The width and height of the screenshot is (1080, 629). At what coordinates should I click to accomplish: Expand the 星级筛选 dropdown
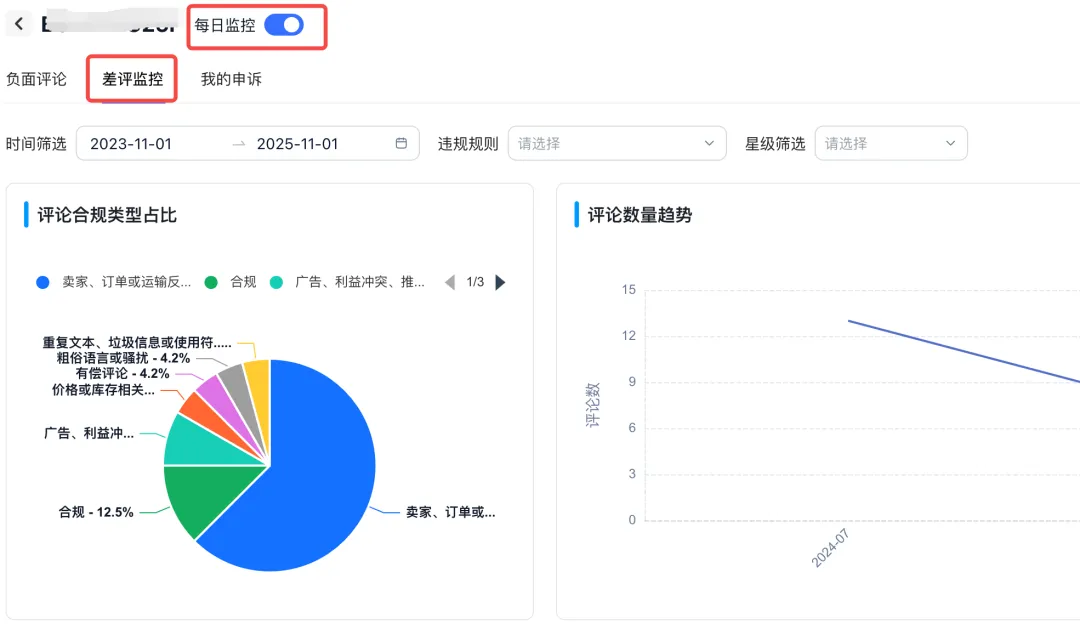pos(891,143)
